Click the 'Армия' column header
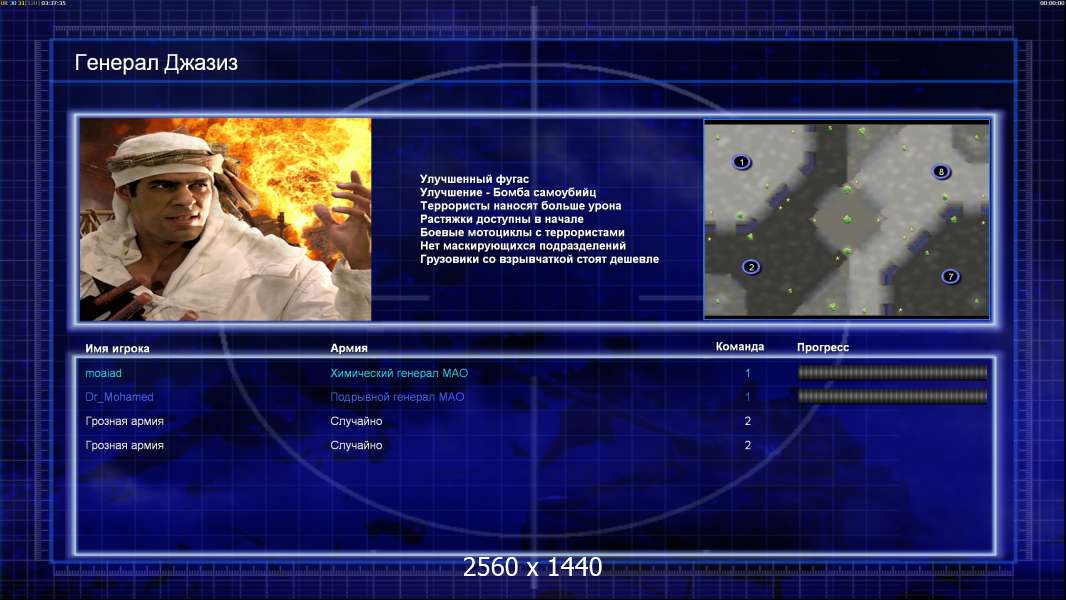This screenshot has width=1066, height=600. pyautogui.click(x=349, y=348)
